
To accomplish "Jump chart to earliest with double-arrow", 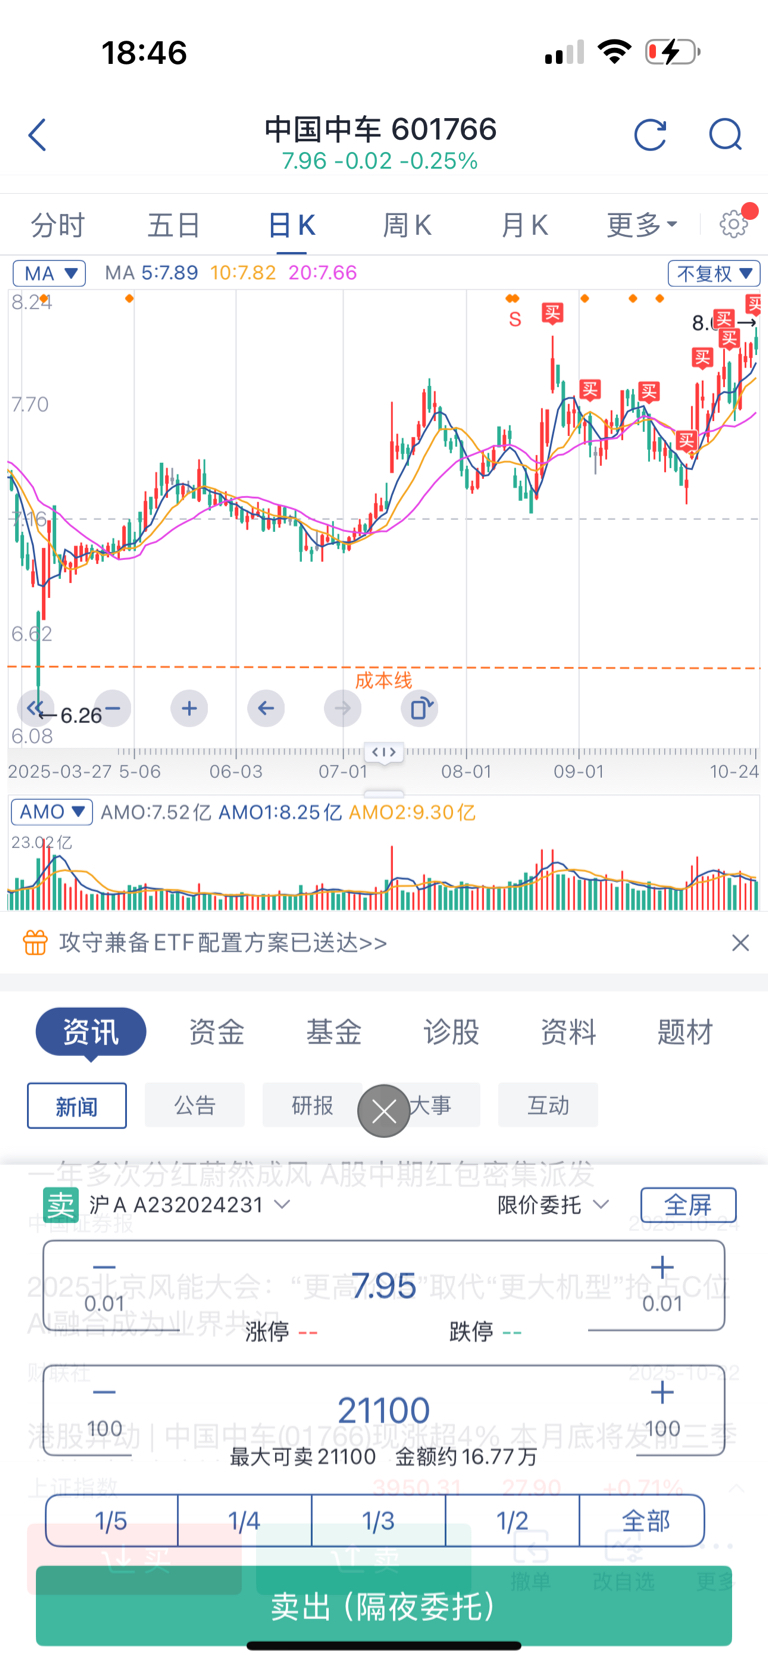I will click(36, 708).
